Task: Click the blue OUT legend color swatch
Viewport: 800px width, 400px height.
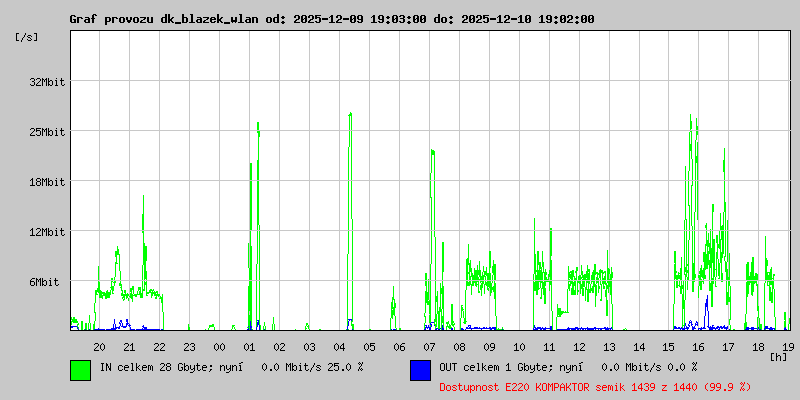Action: point(420,370)
